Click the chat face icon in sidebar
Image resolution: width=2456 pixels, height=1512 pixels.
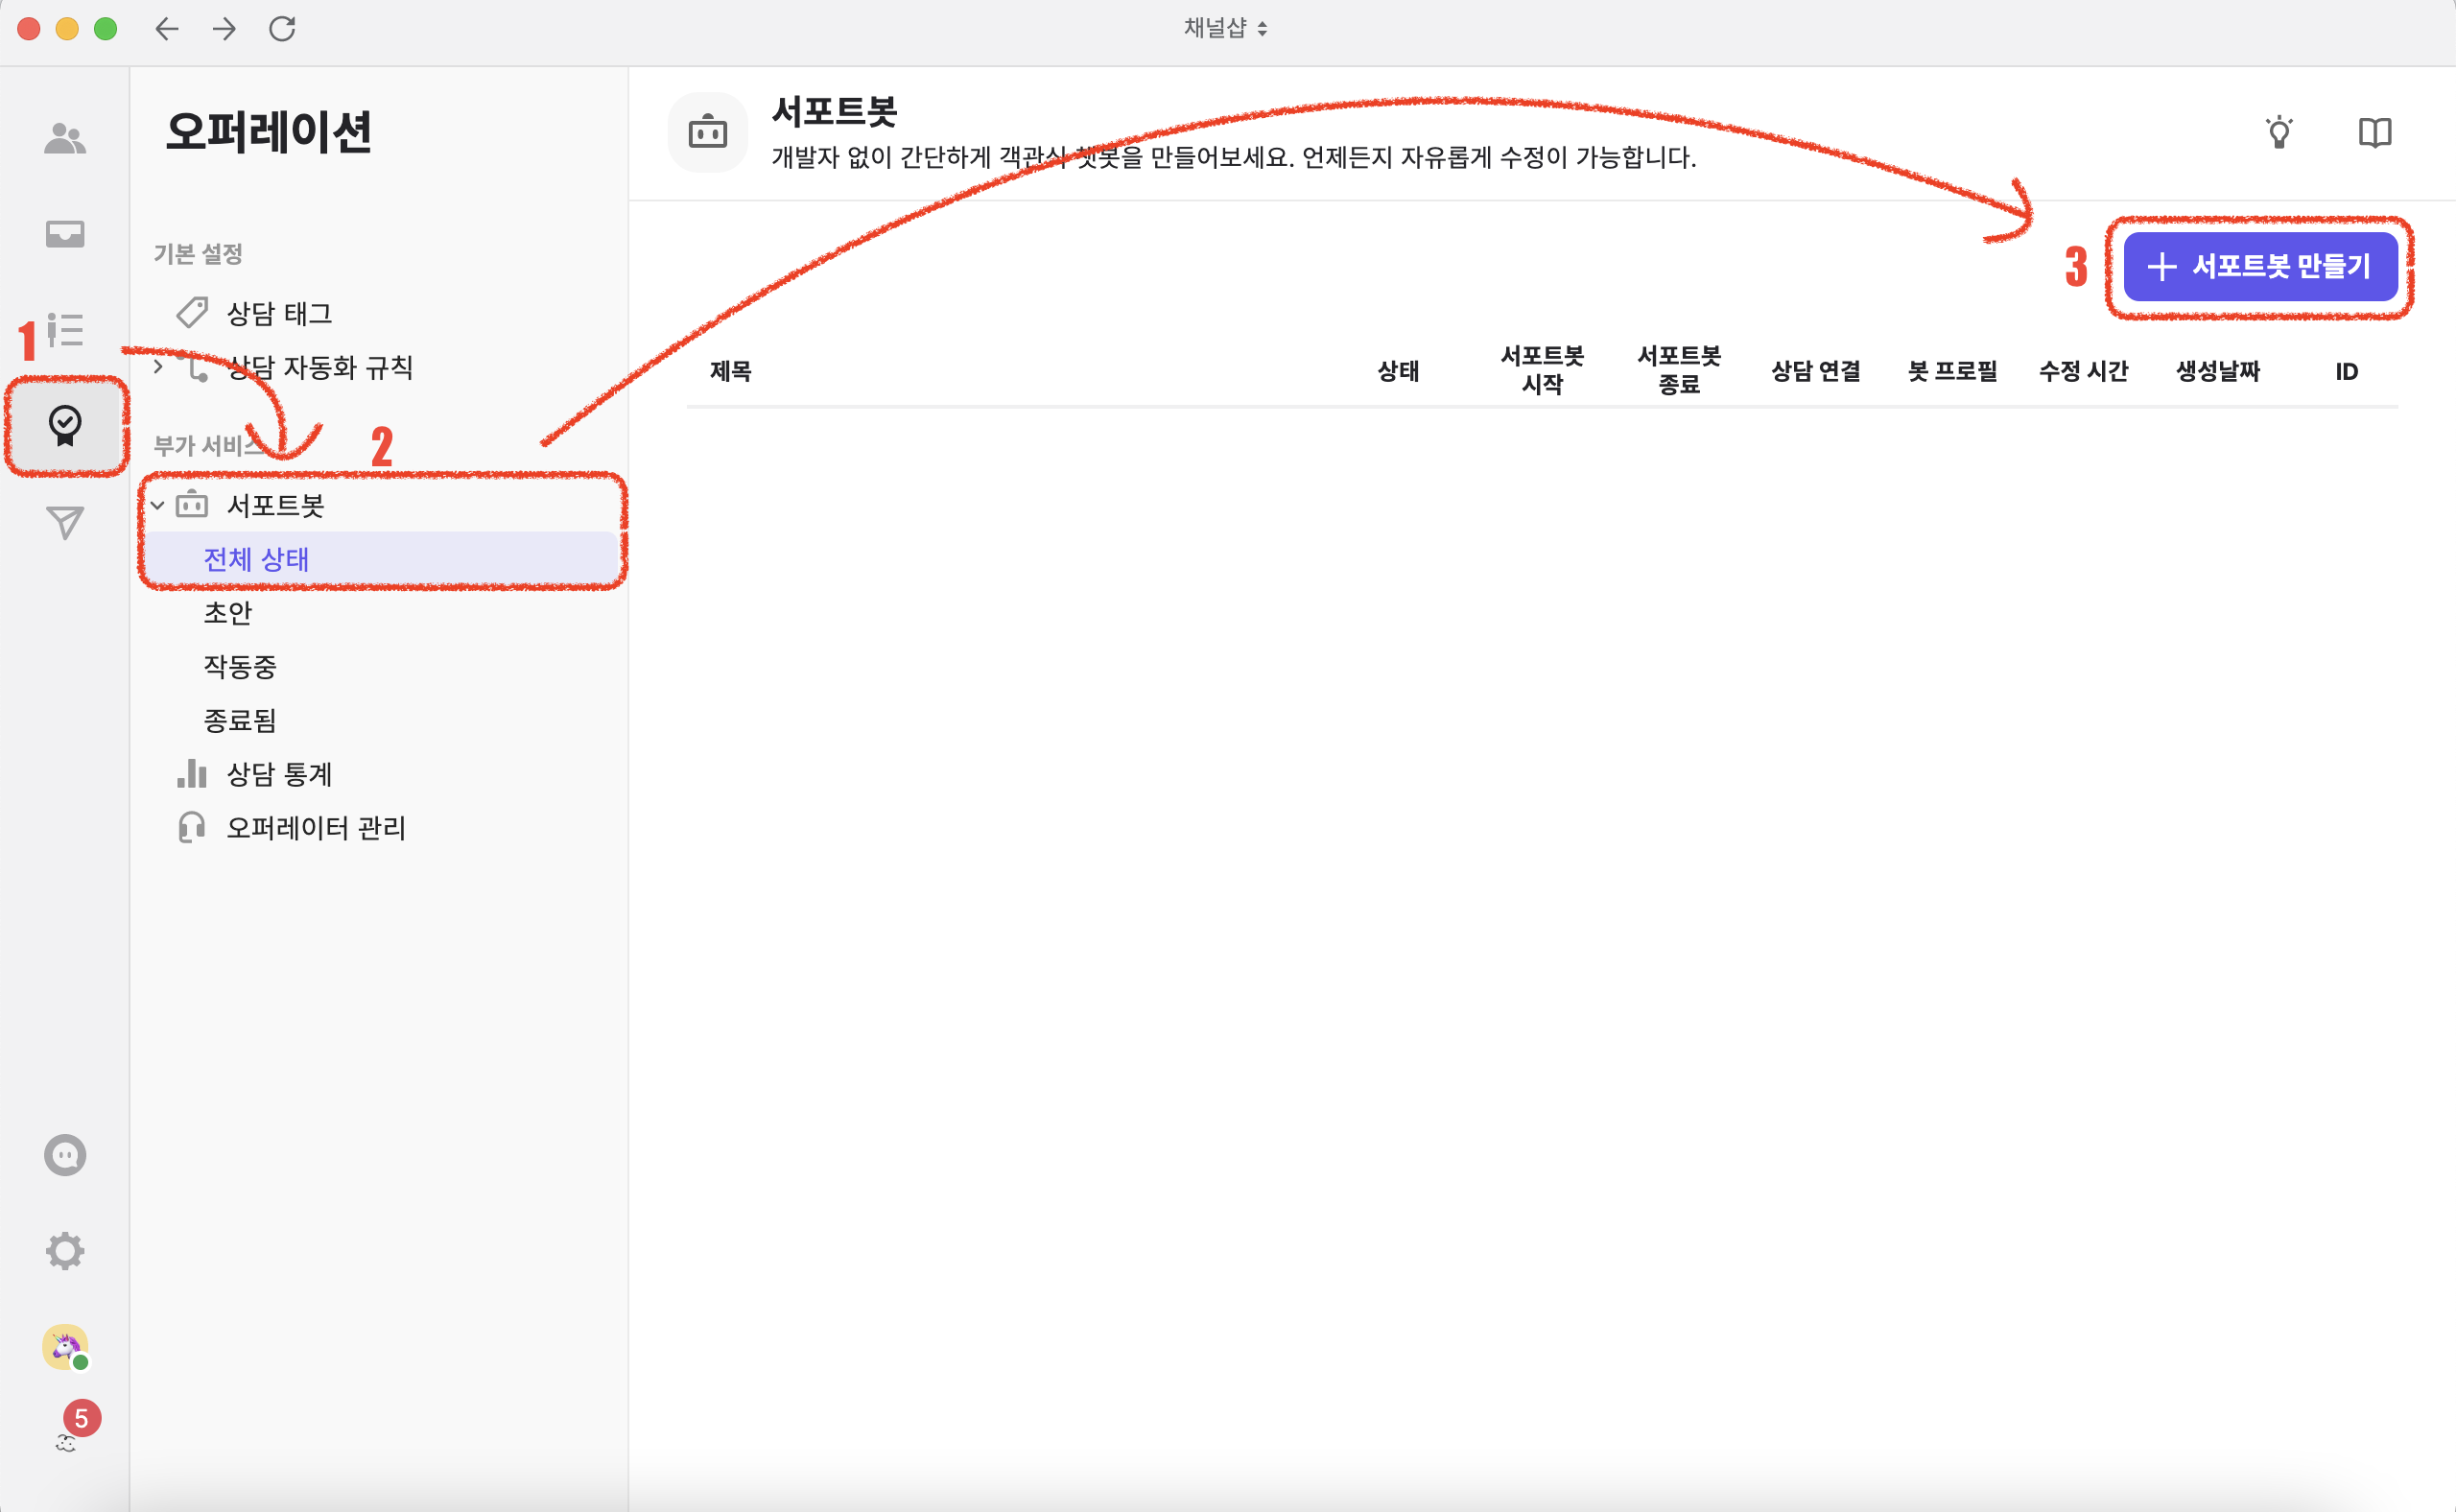[x=65, y=1155]
